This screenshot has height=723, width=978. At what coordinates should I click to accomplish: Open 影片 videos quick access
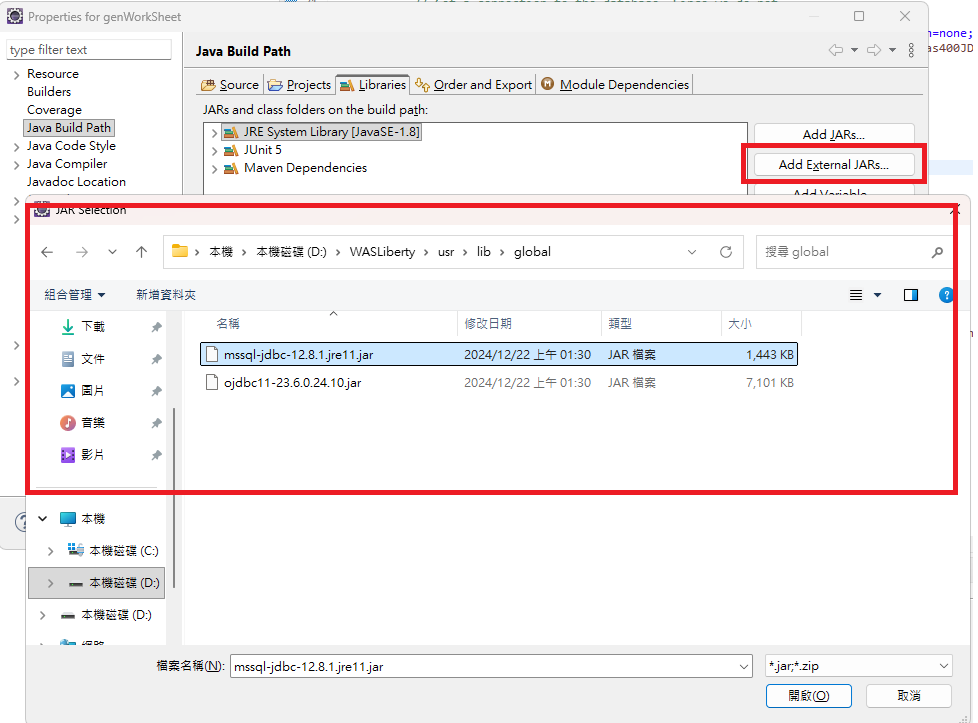[x=93, y=455]
